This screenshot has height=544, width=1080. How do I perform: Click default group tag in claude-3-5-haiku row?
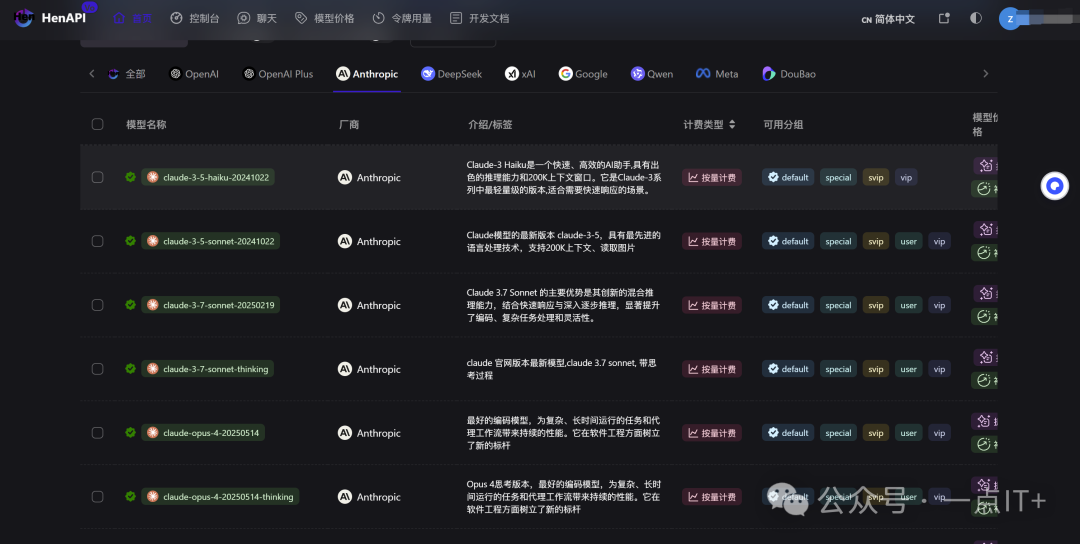coord(788,178)
